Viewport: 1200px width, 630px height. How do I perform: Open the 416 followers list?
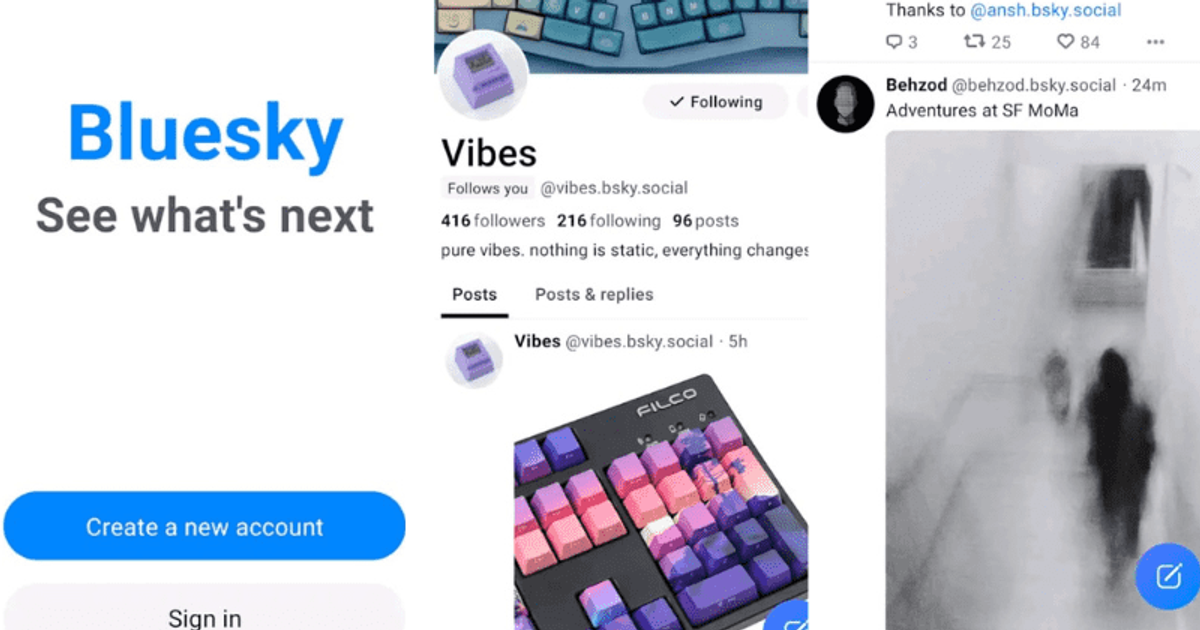(493, 221)
